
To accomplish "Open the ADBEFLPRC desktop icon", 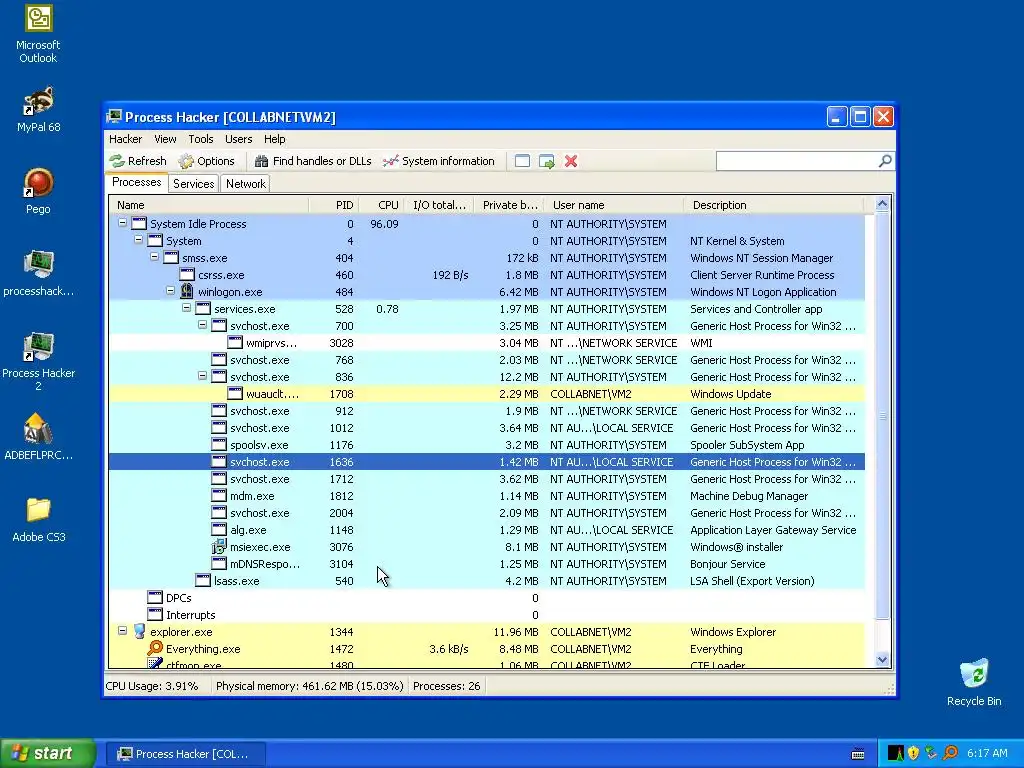I will 38,437.
